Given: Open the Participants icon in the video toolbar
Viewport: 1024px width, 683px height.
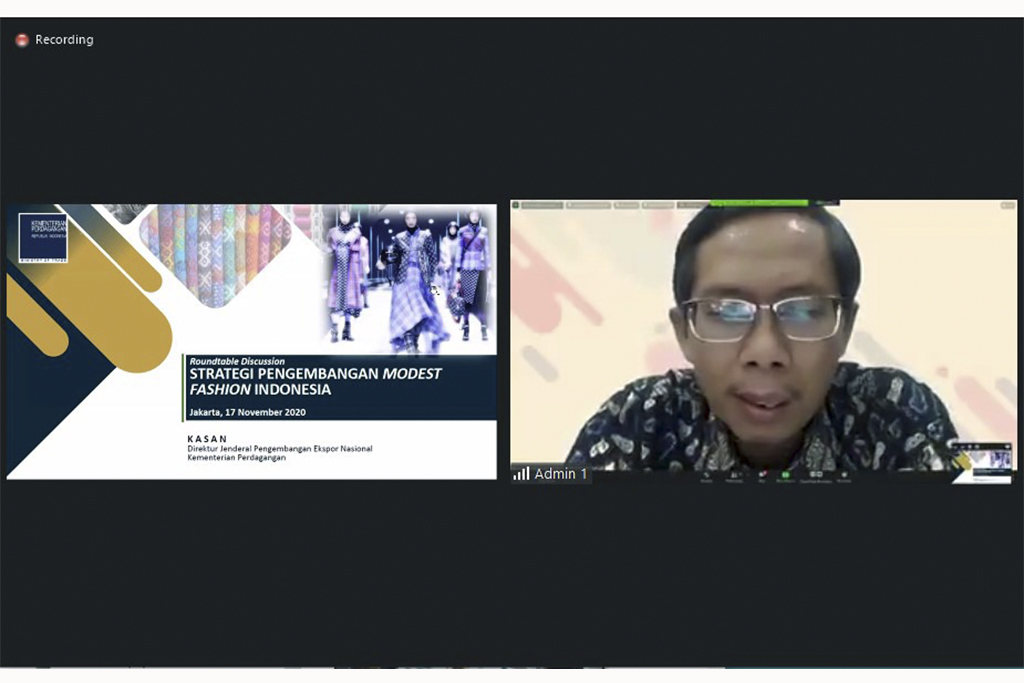Looking at the screenshot, I should pyautogui.click(x=734, y=475).
